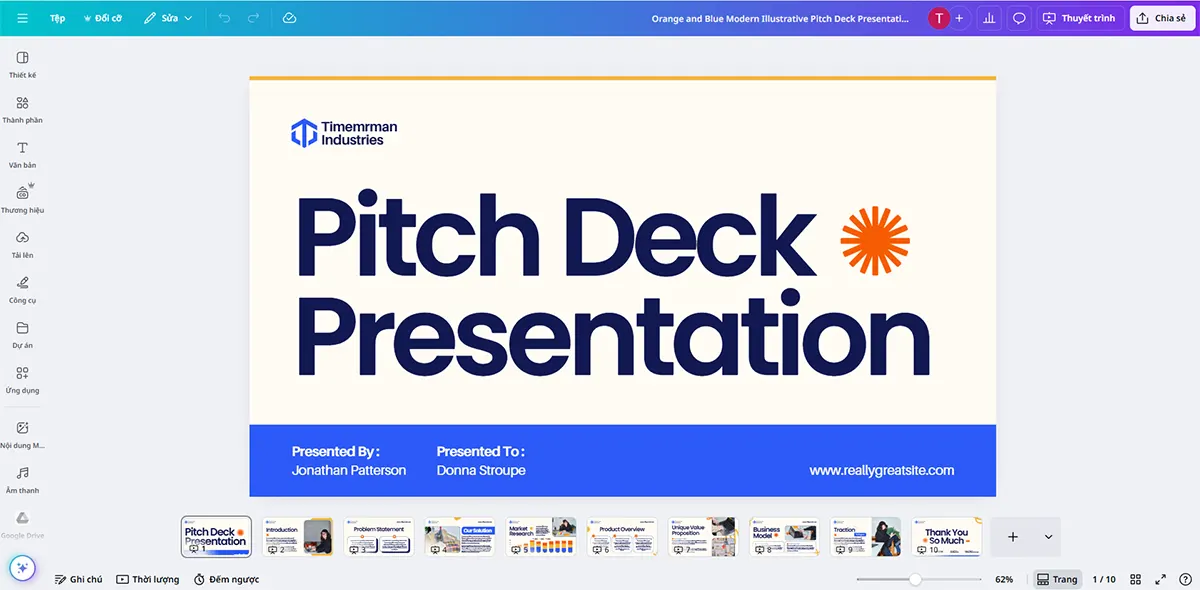The image size is (1200, 590).
Task: Select the Presented By : label
Action: (x=336, y=451)
